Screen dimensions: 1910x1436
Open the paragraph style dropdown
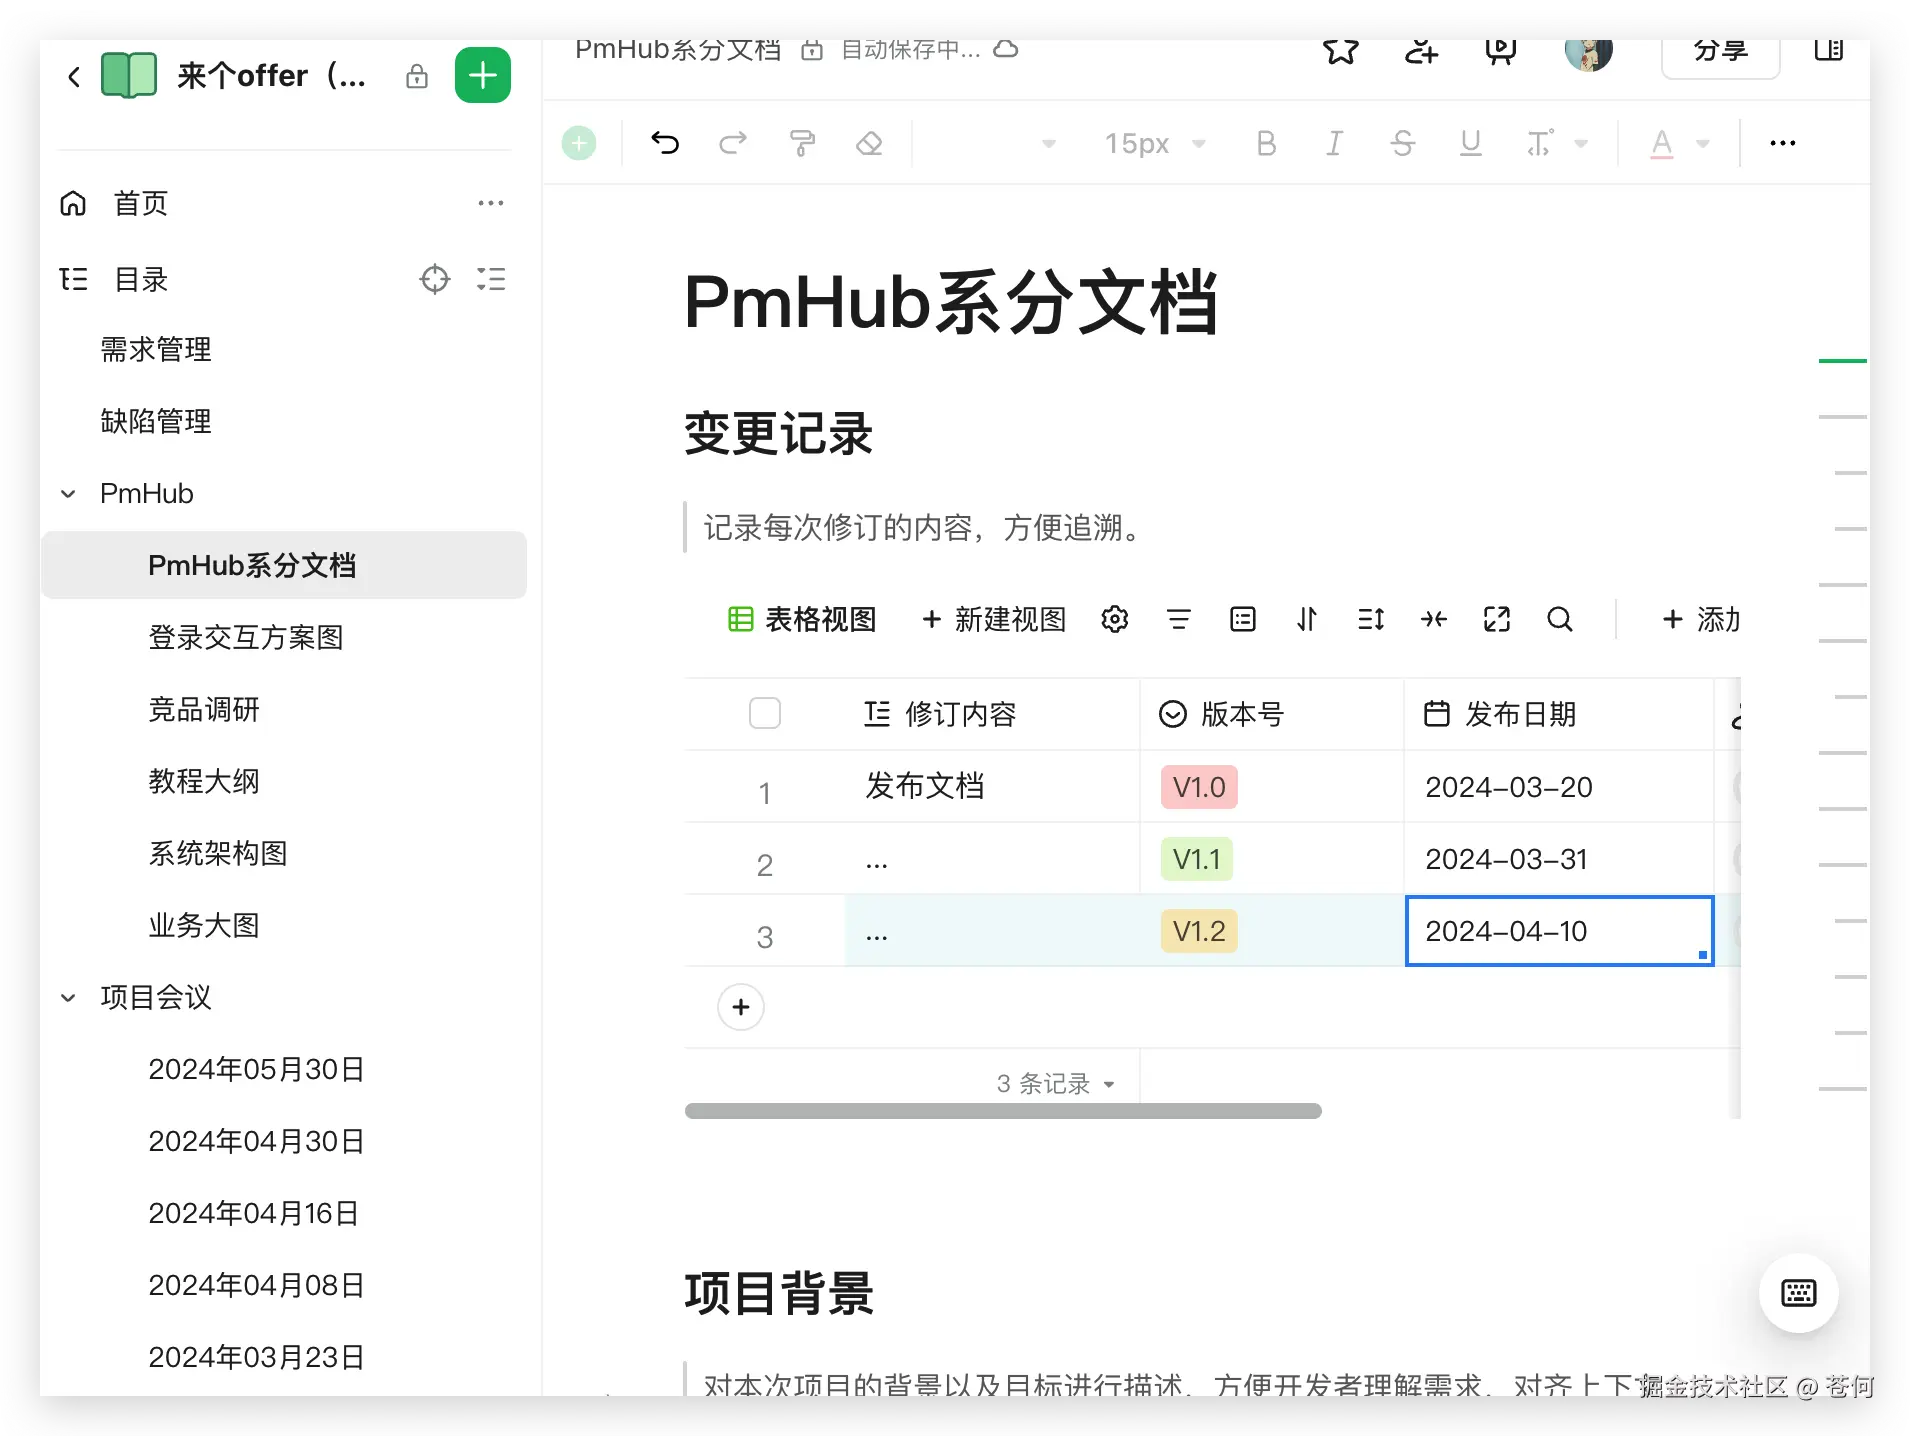point(1049,144)
